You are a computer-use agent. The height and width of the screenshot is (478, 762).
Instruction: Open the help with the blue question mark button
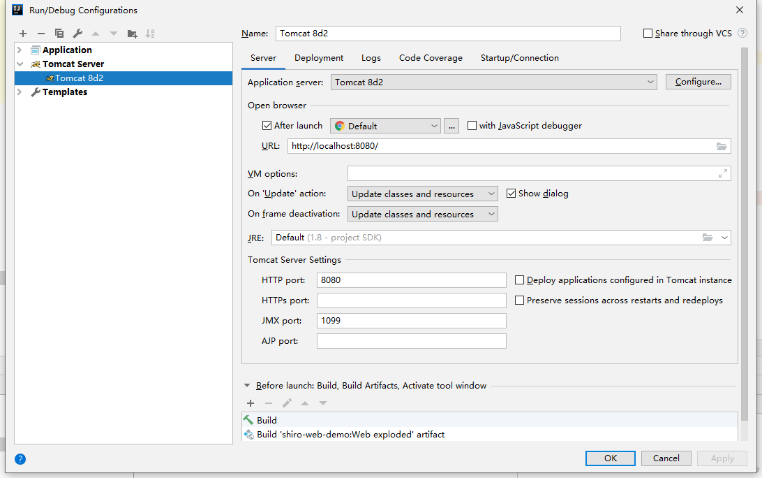[20, 459]
